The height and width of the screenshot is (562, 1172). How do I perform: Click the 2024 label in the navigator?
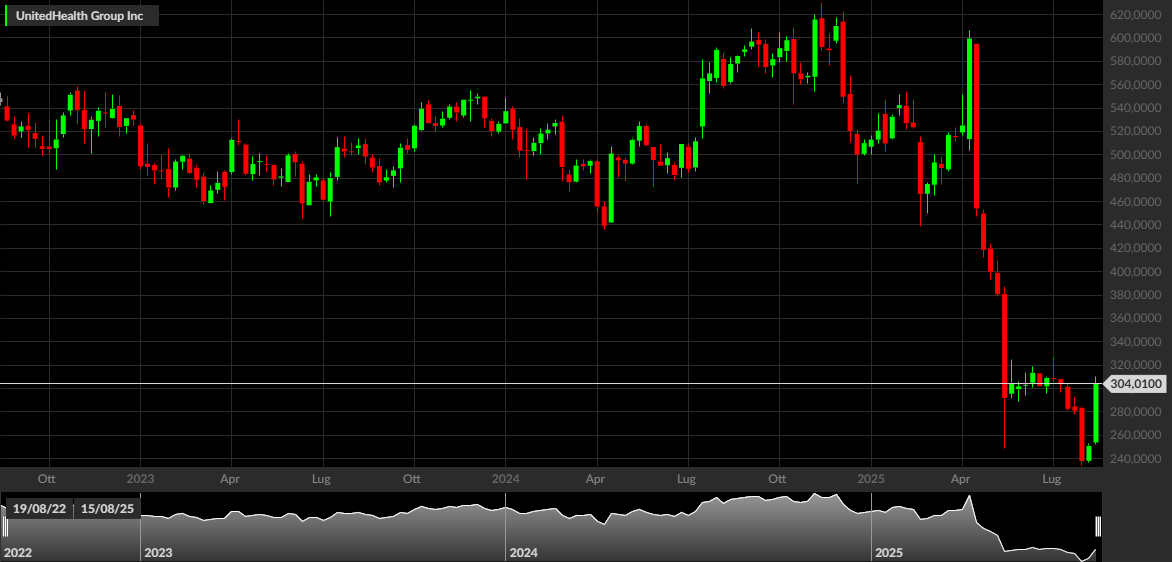pyautogui.click(x=523, y=553)
